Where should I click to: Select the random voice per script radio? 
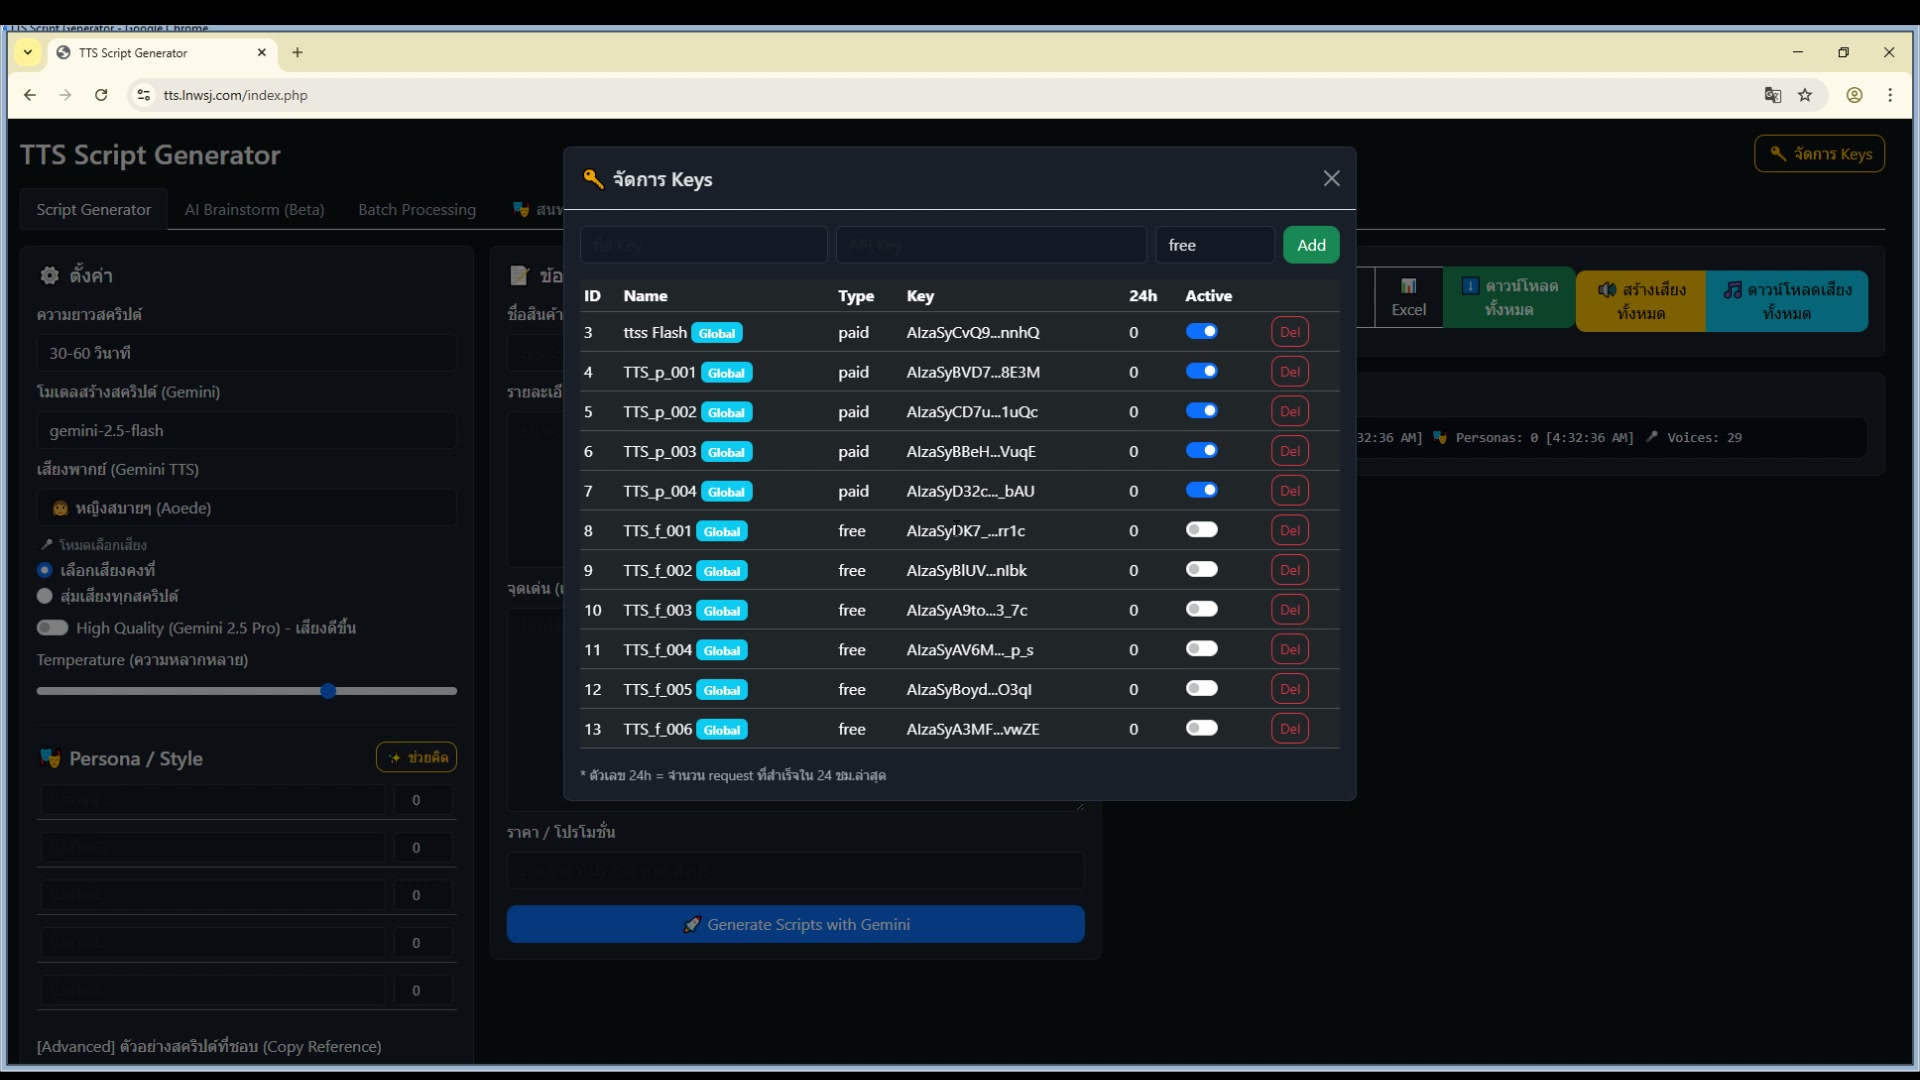coord(45,596)
